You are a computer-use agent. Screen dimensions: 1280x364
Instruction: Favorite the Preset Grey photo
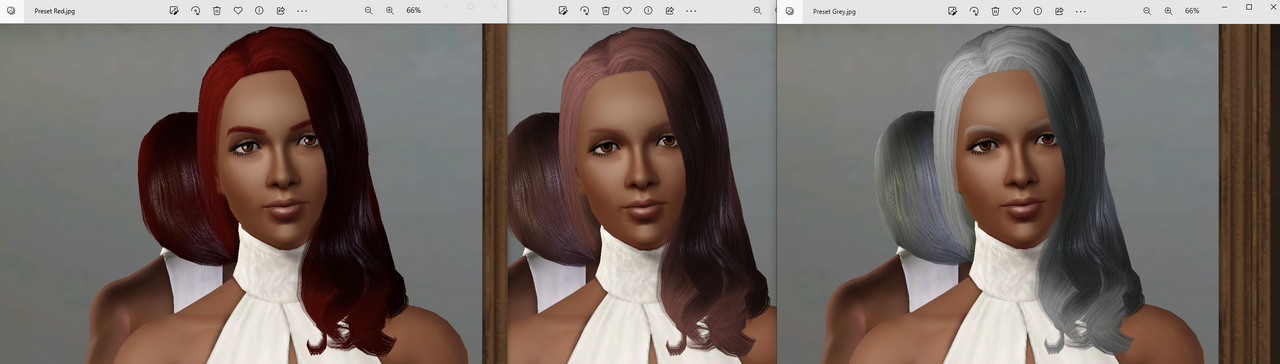pyautogui.click(x=1016, y=10)
